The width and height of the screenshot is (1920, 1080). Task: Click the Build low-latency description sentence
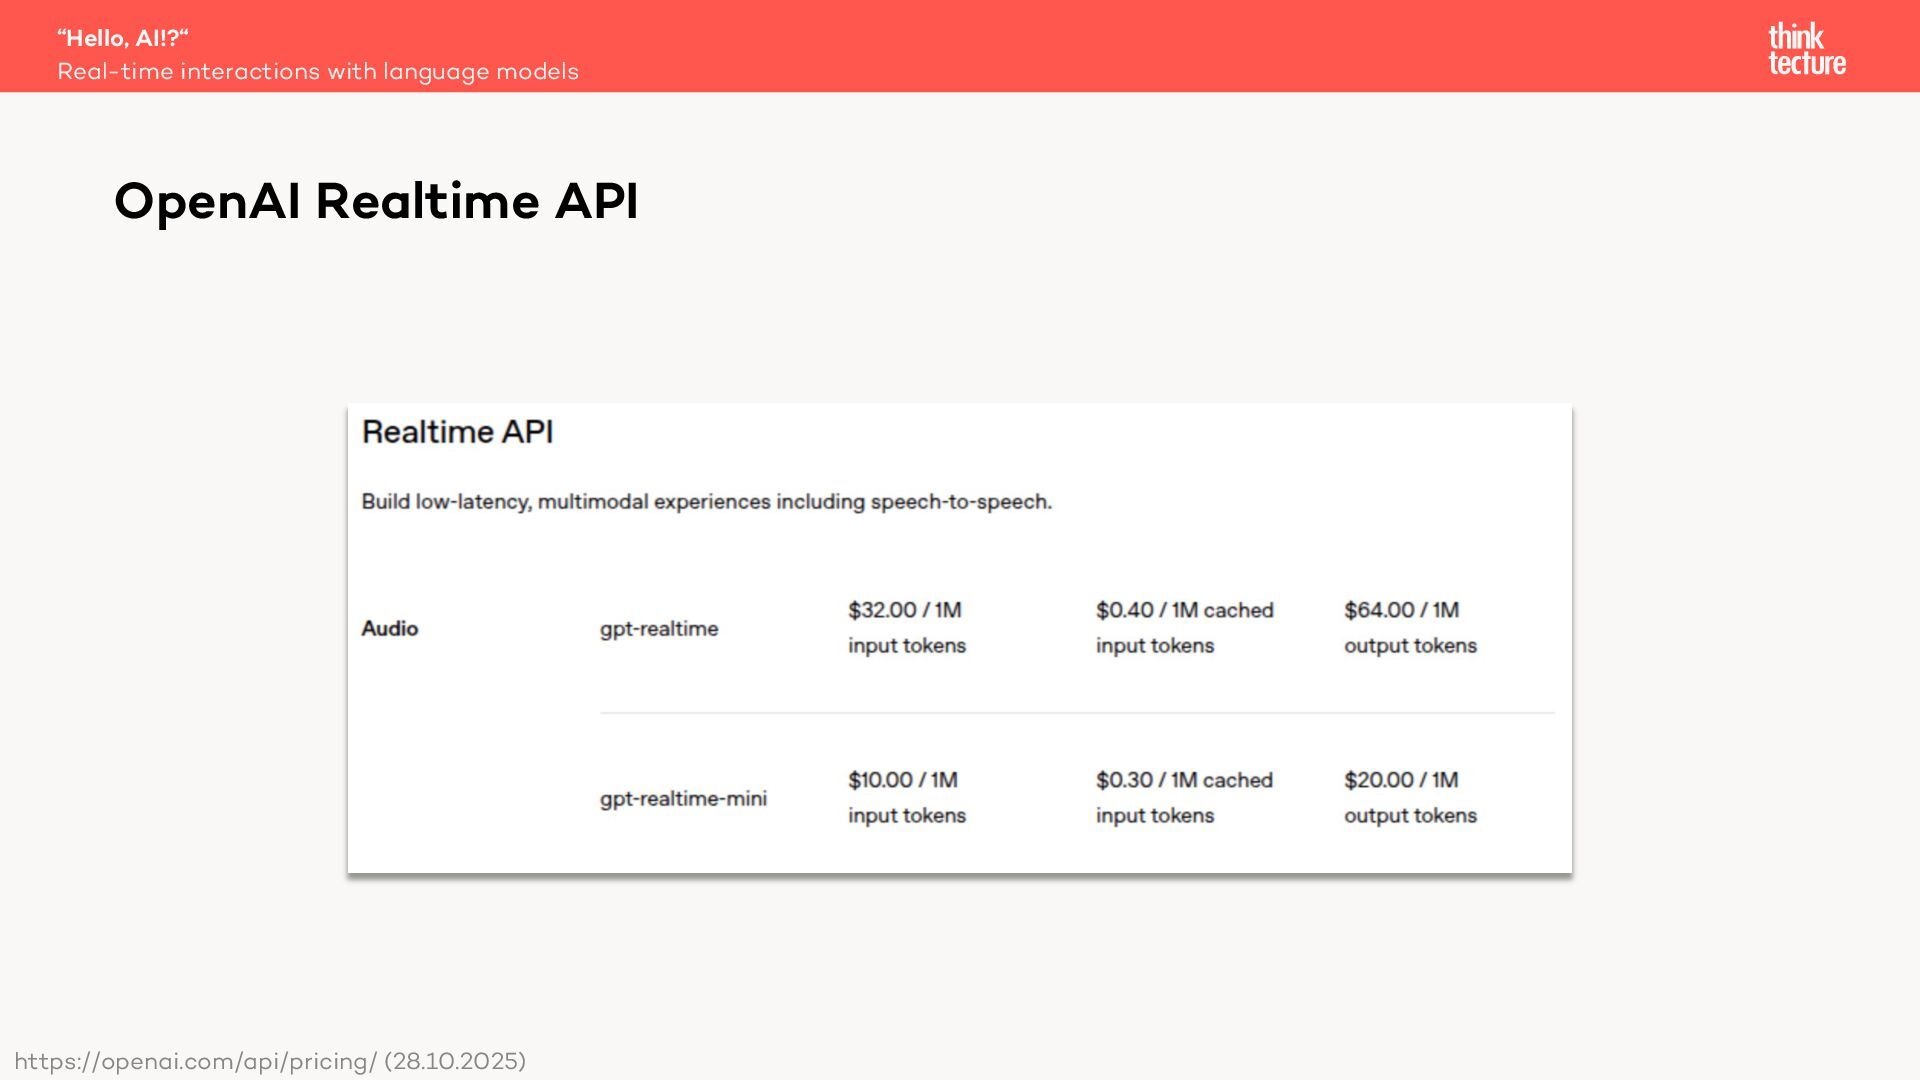[706, 502]
